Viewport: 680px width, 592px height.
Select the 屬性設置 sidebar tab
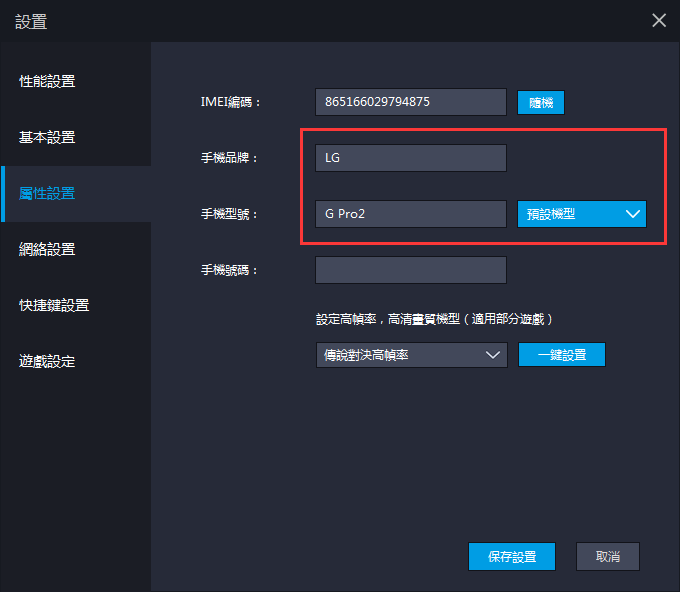(x=48, y=193)
